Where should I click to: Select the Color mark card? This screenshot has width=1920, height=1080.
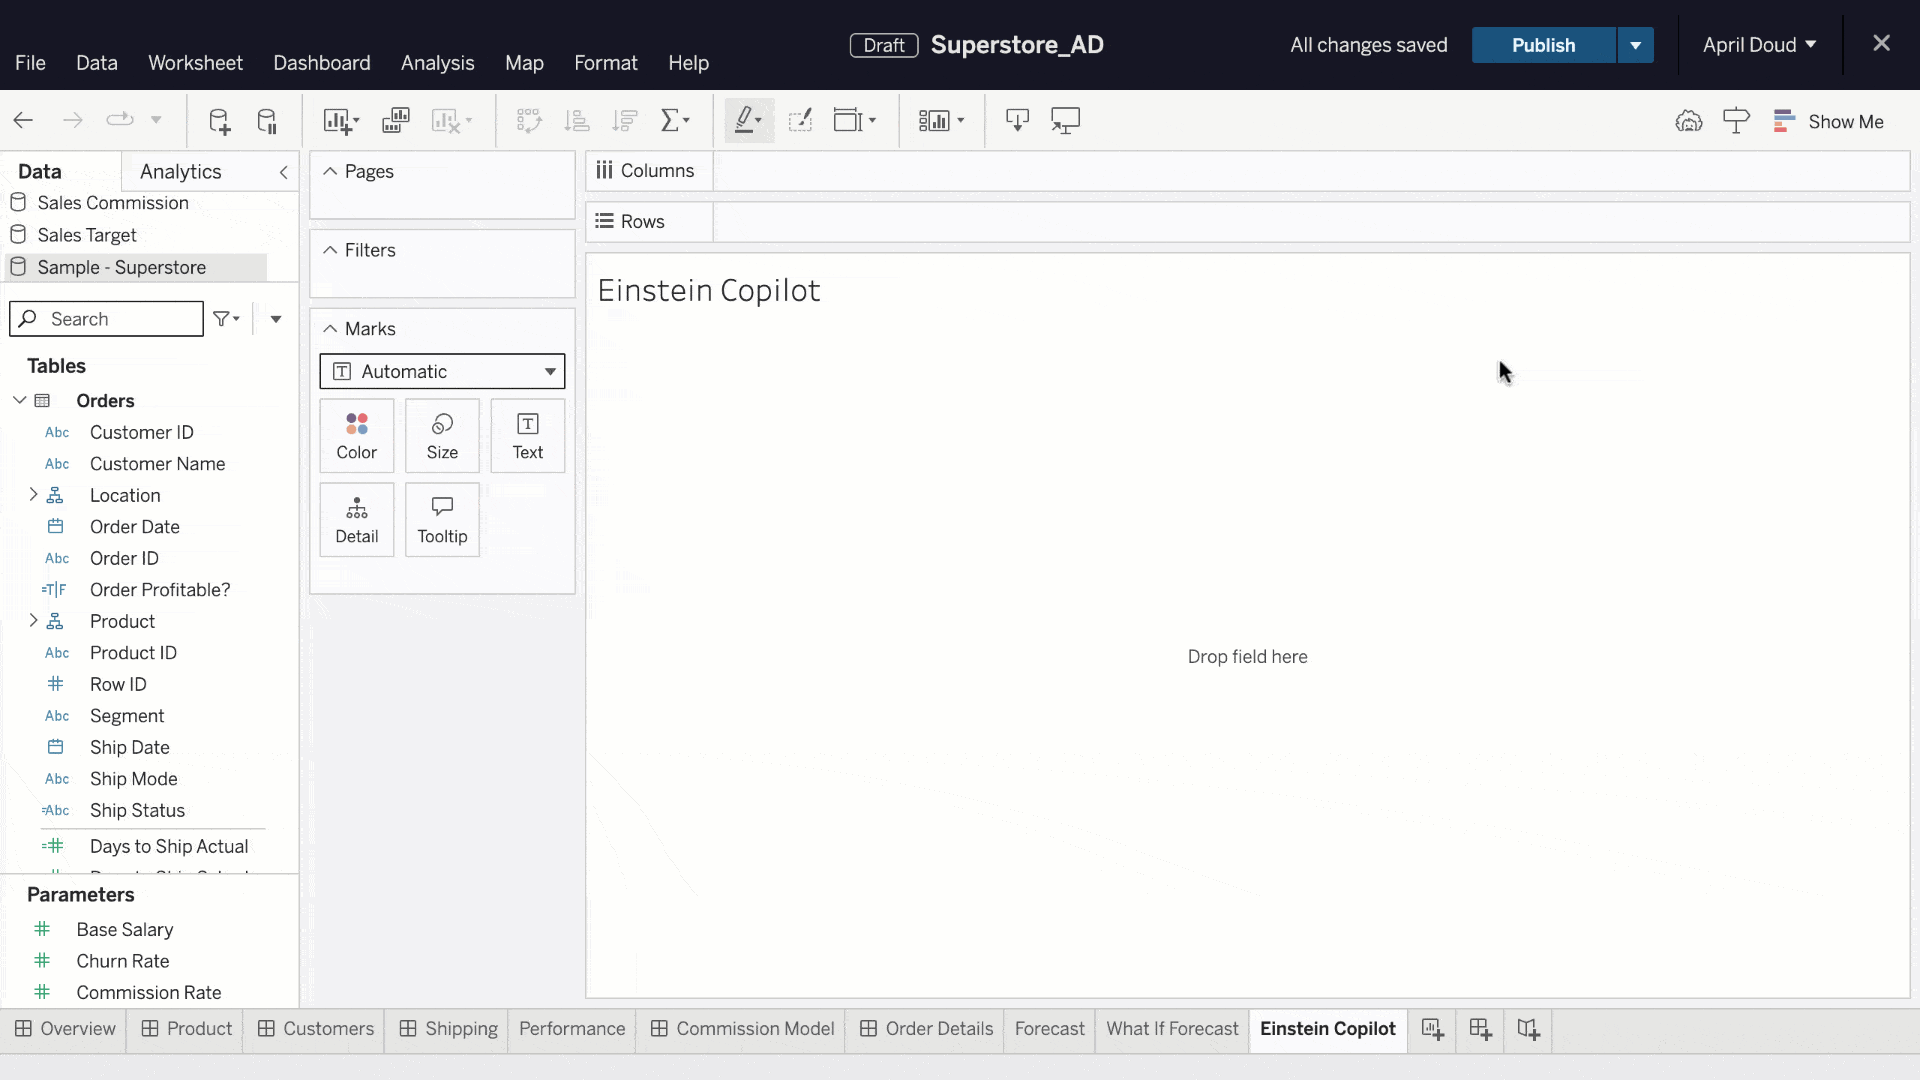click(x=356, y=435)
